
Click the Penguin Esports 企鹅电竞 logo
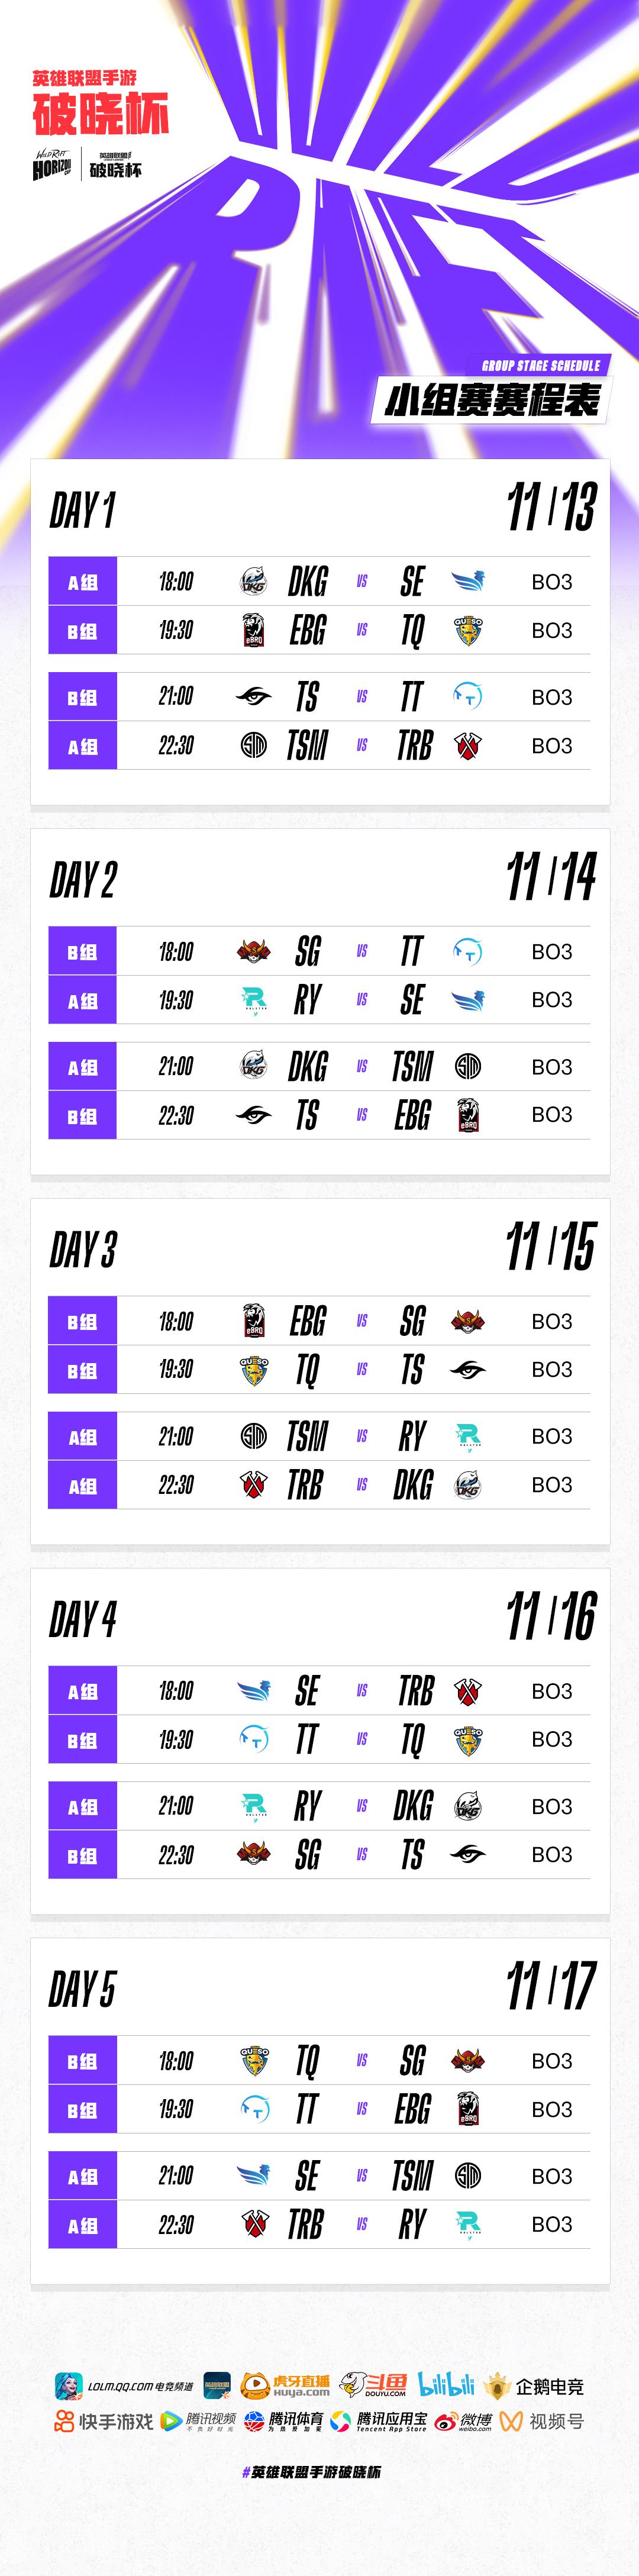pyautogui.click(x=534, y=2386)
